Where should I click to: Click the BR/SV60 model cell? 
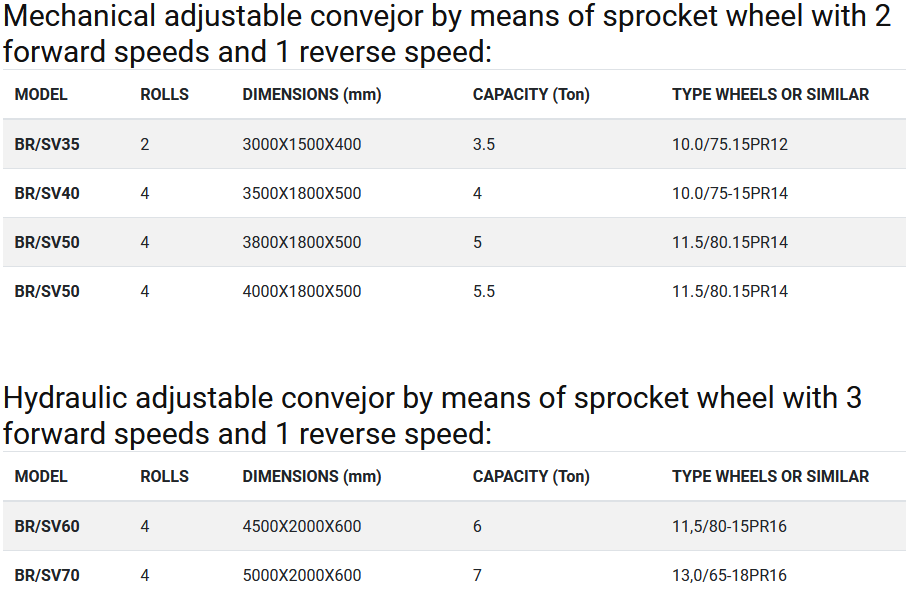(47, 526)
